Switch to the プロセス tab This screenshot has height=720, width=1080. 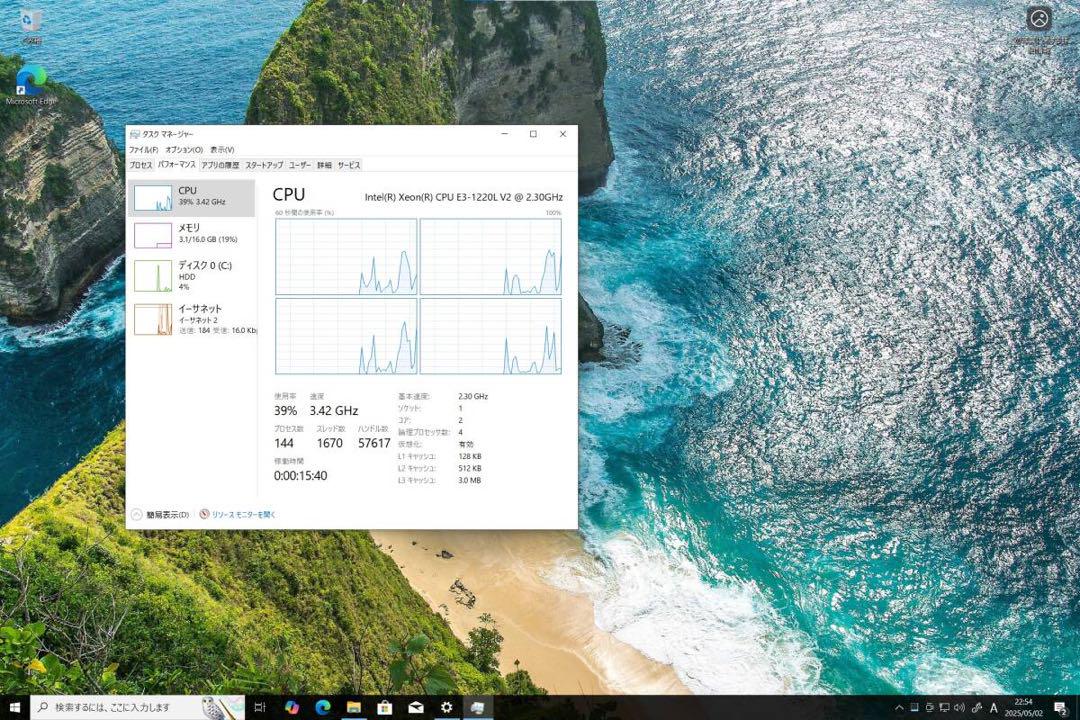point(141,165)
